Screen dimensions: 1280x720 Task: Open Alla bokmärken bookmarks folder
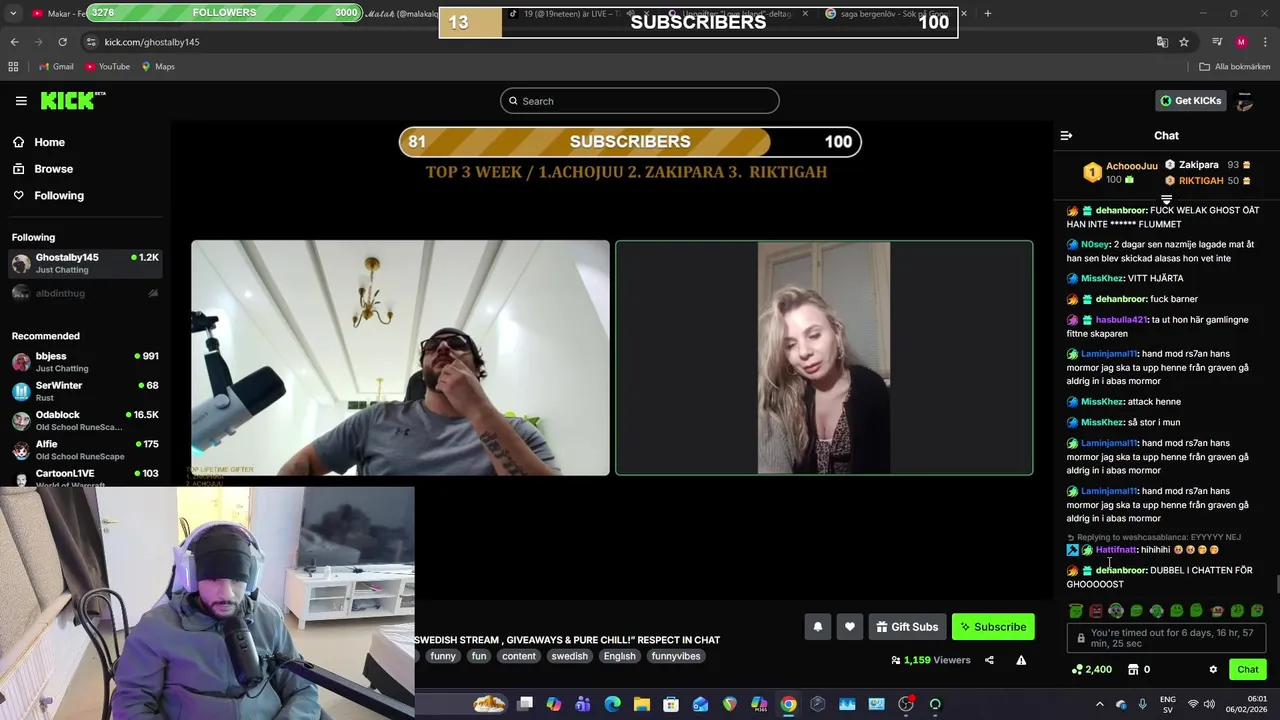pyautogui.click(x=1235, y=67)
